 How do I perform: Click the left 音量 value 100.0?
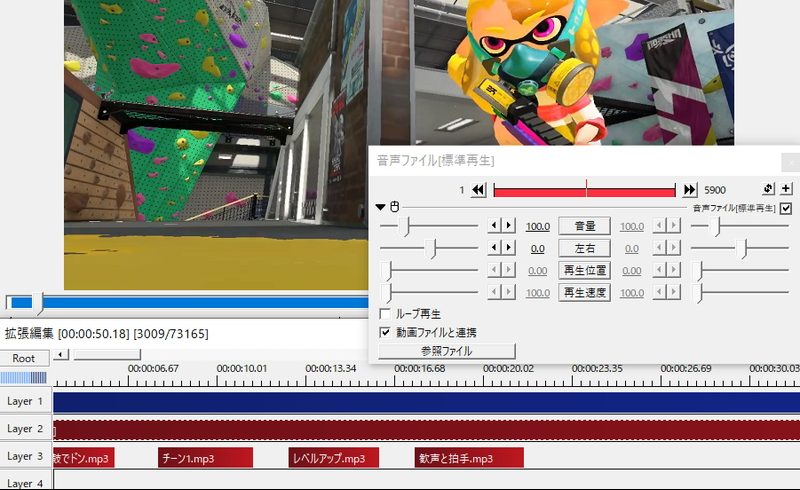pyautogui.click(x=538, y=226)
